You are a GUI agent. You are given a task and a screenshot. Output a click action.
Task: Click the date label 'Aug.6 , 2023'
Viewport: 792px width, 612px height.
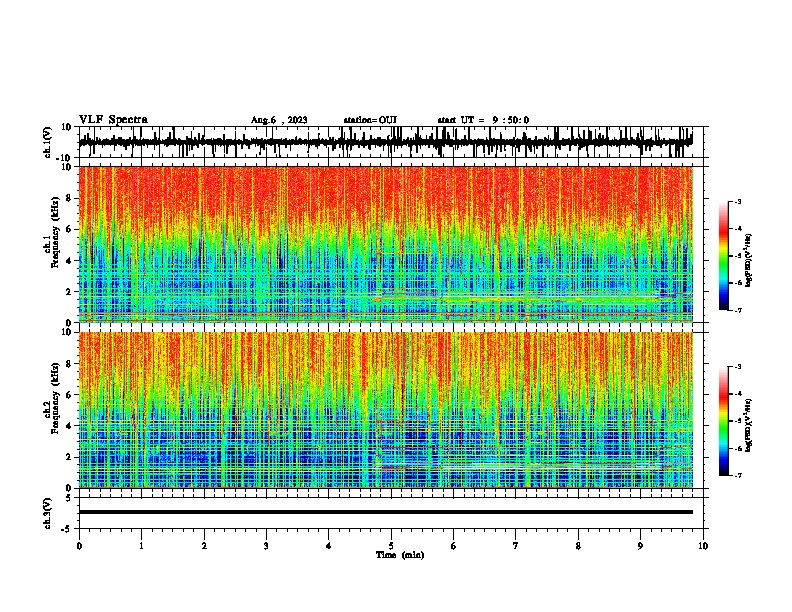pyautogui.click(x=279, y=120)
